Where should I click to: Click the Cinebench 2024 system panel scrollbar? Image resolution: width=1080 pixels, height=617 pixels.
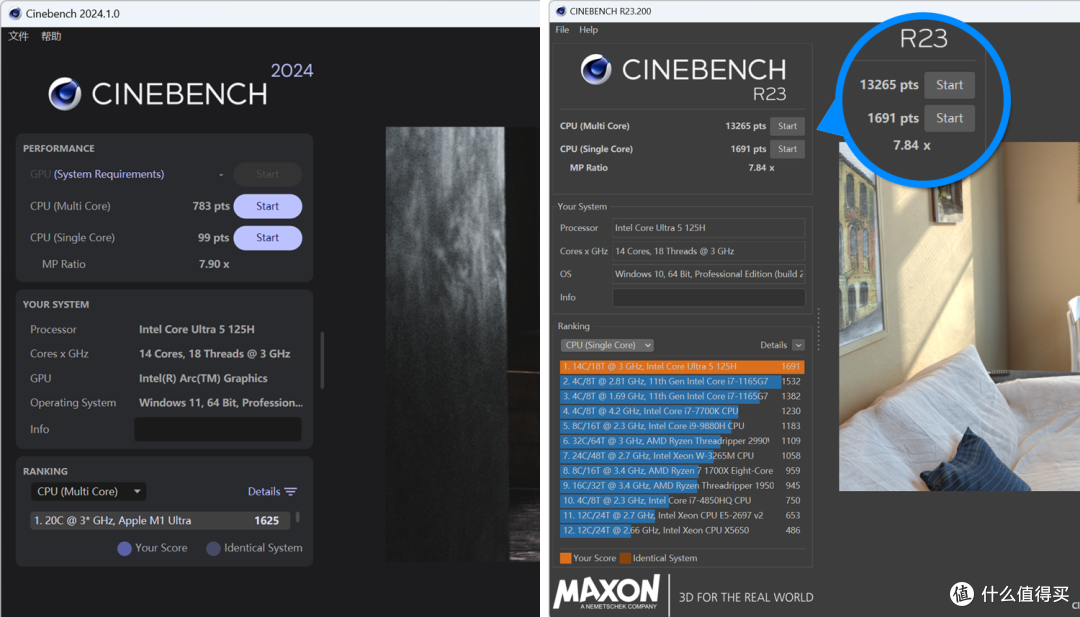coord(322,360)
